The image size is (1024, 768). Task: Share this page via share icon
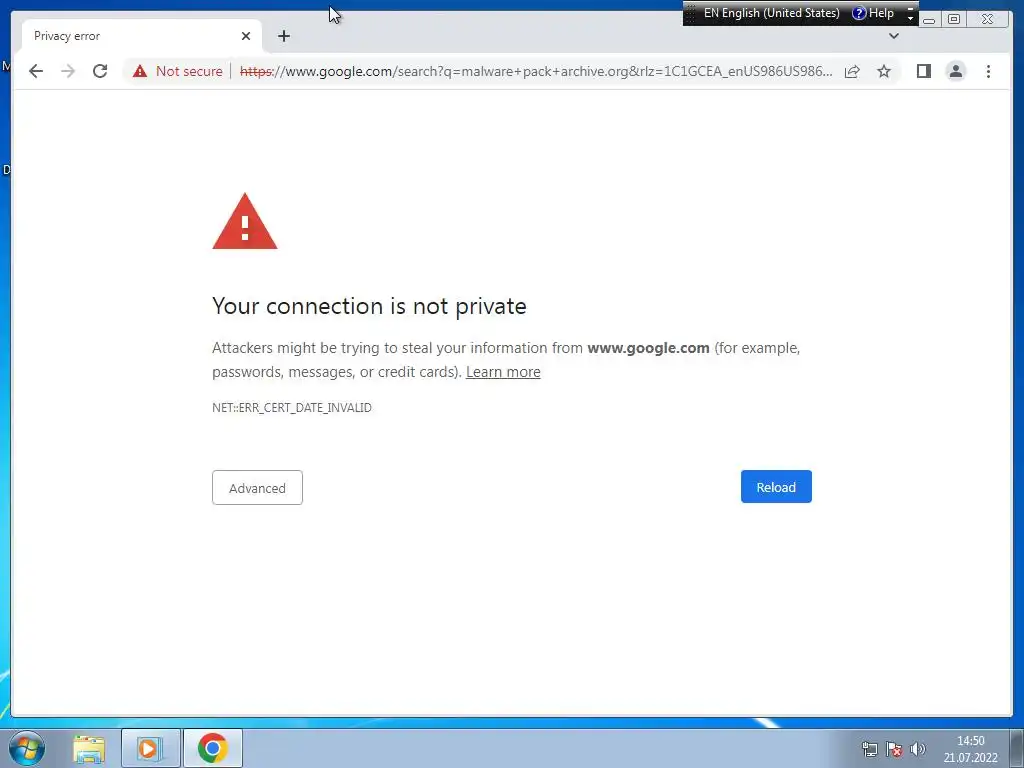[852, 71]
